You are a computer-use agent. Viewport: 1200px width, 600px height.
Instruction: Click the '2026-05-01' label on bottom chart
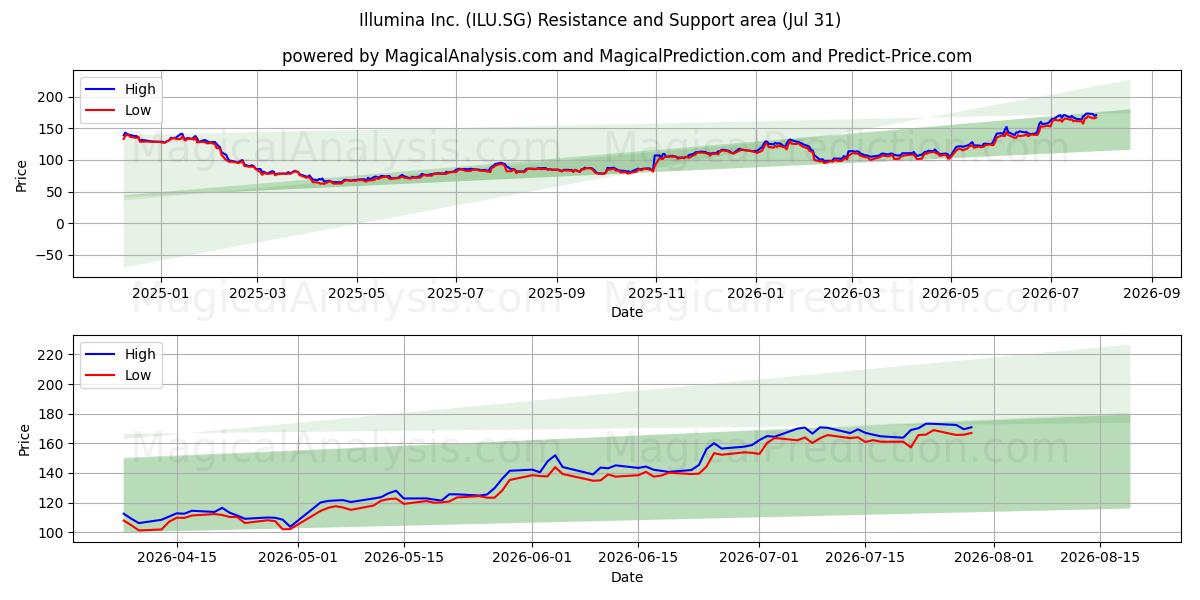[298, 559]
